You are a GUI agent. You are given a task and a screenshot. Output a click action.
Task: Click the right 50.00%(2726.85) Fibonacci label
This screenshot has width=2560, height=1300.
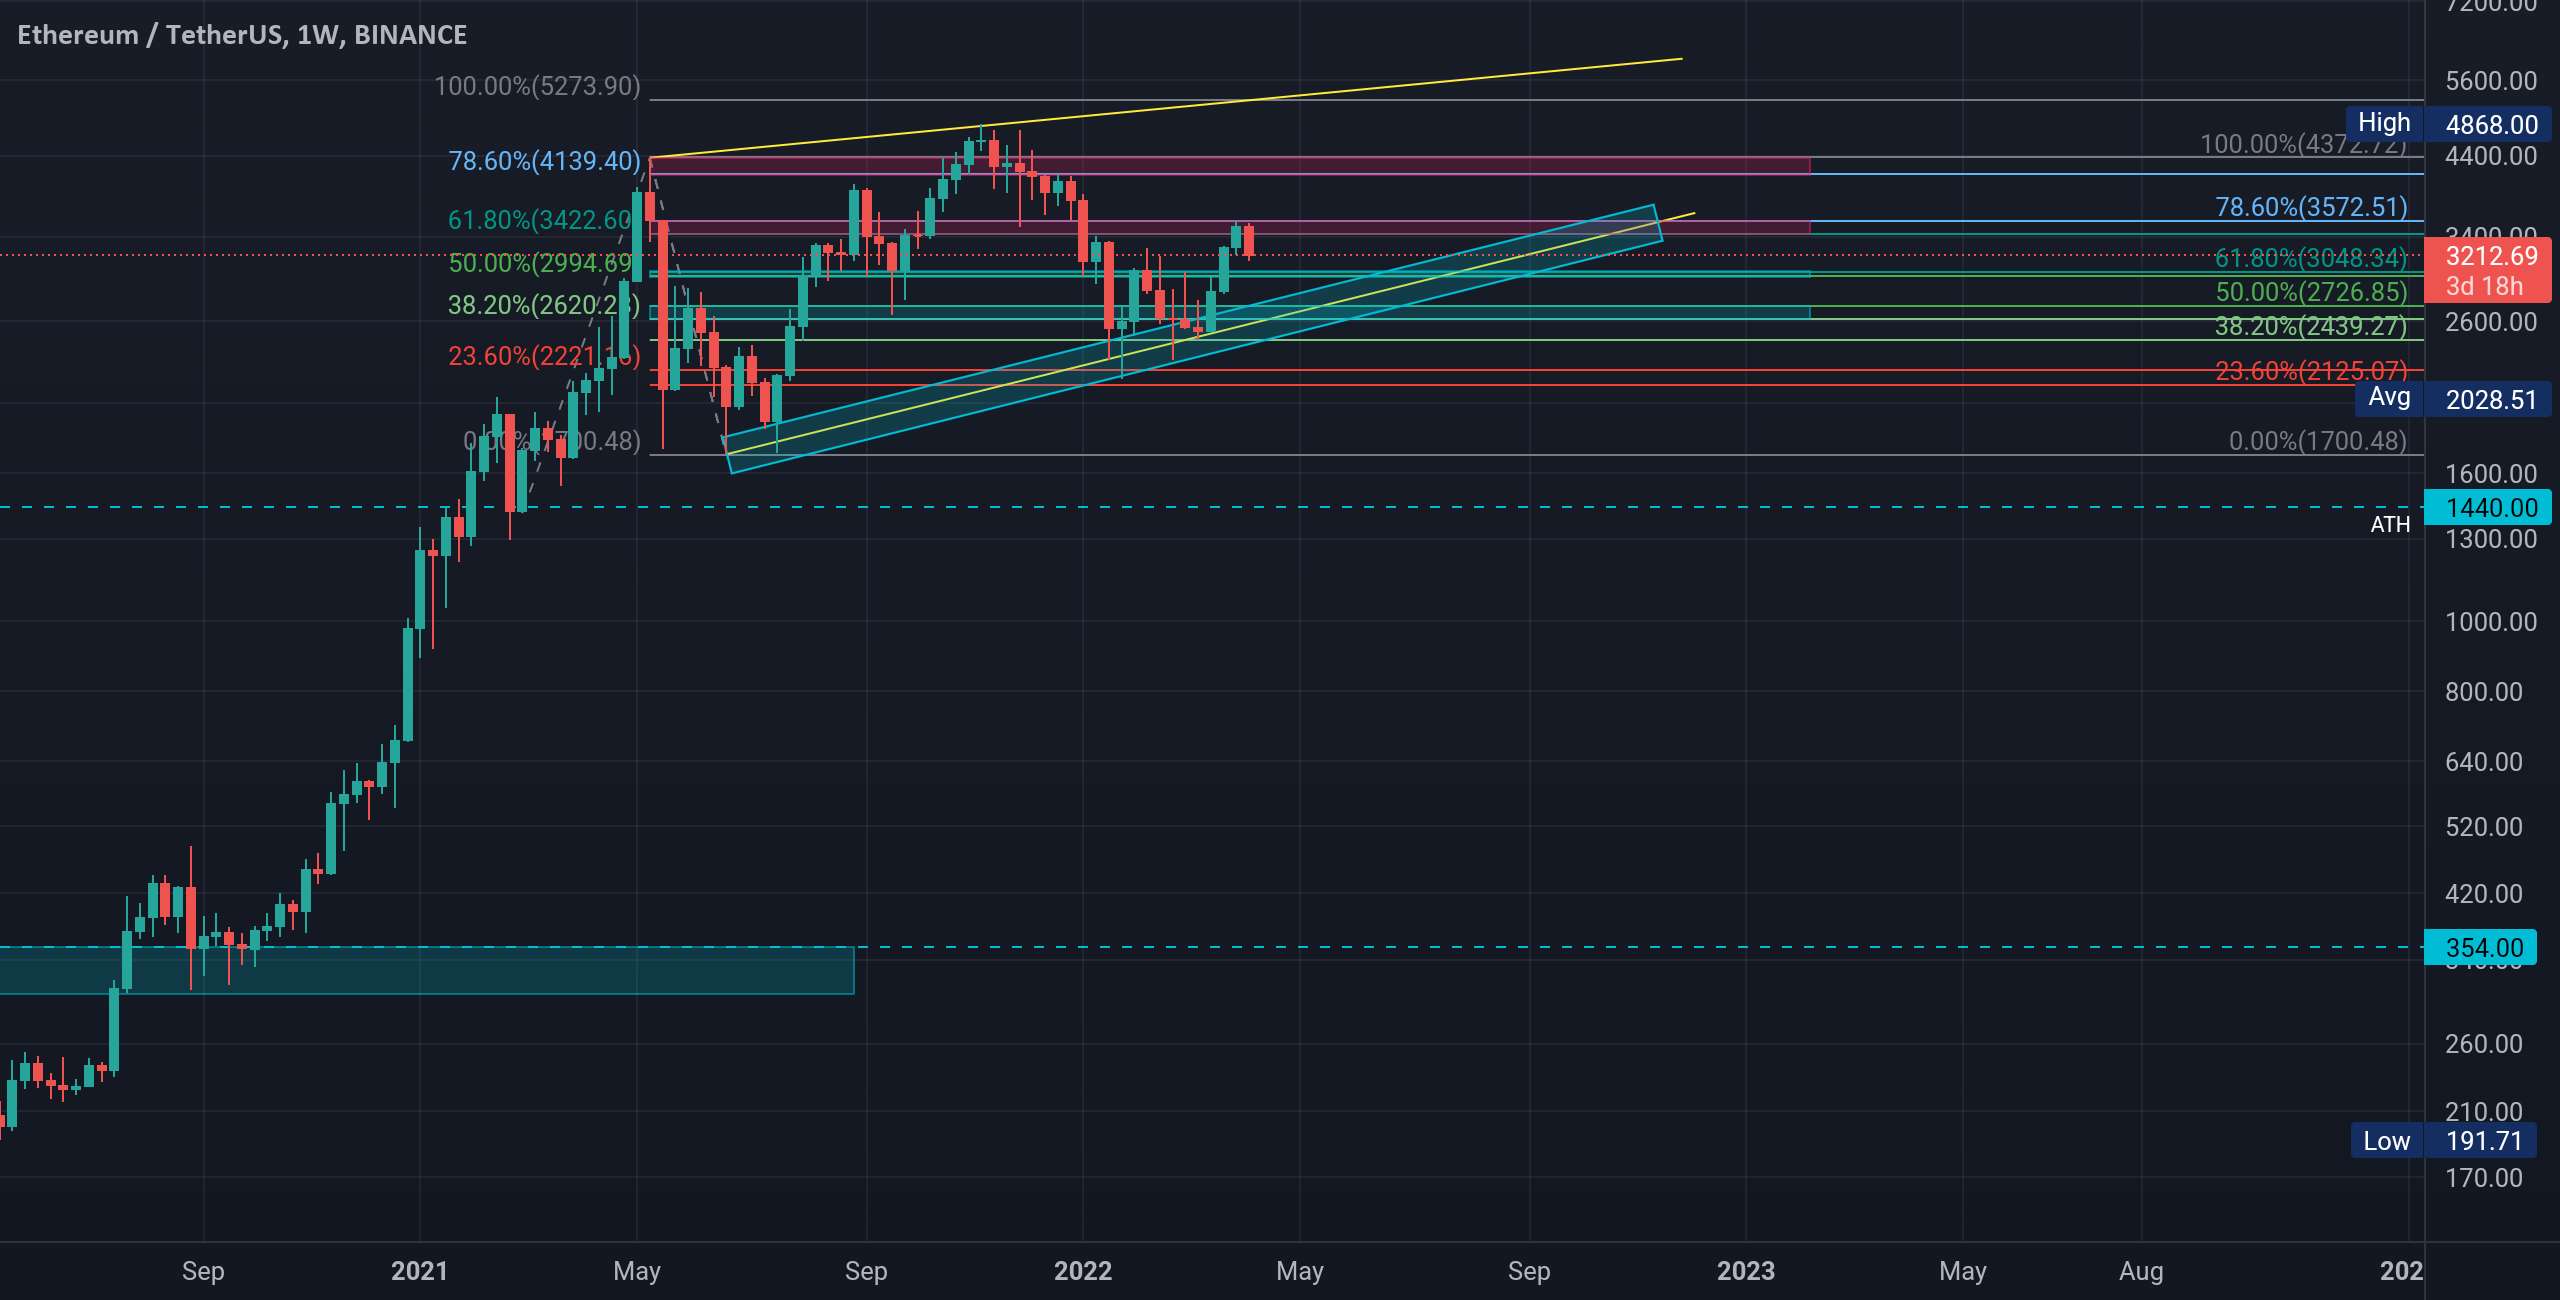click(2311, 292)
